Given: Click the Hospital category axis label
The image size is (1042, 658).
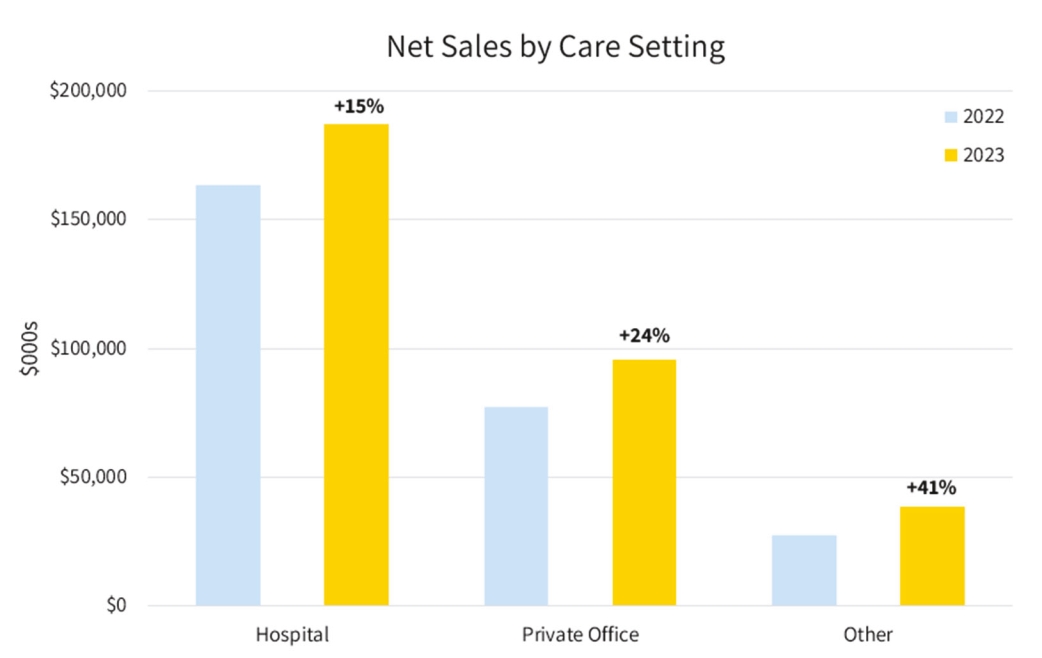Looking at the screenshot, I should (292, 634).
